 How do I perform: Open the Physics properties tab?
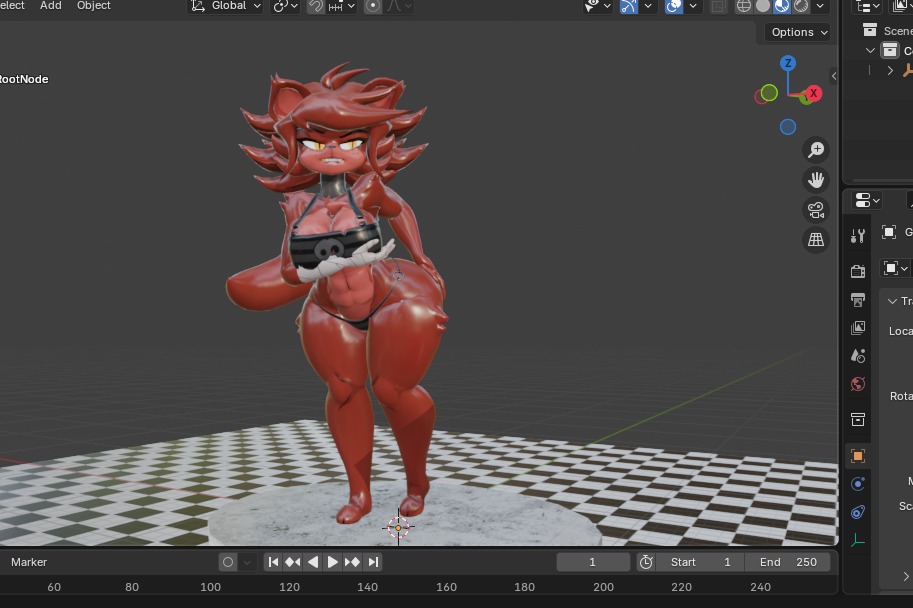pyautogui.click(x=858, y=483)
